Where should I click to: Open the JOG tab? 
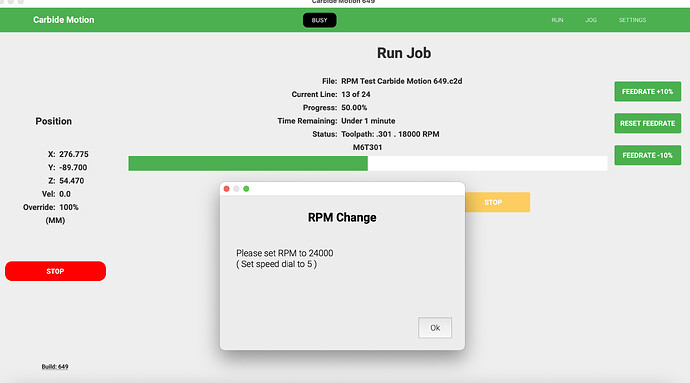[591, 20]
